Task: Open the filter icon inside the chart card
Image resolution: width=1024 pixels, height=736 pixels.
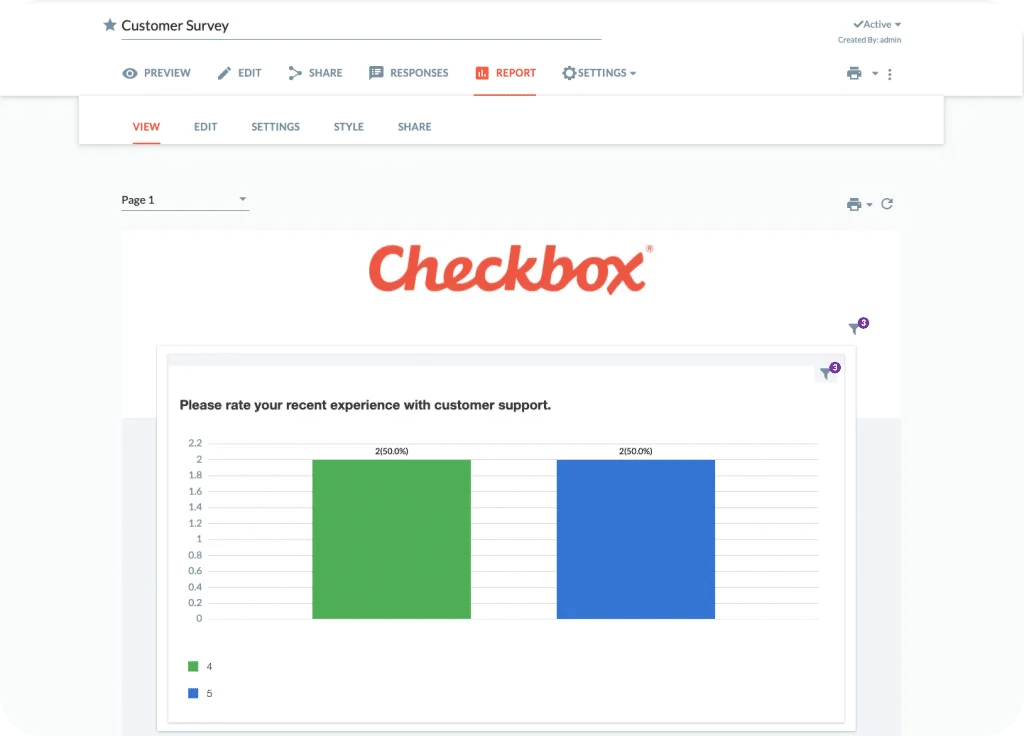Action: (826, 372)
